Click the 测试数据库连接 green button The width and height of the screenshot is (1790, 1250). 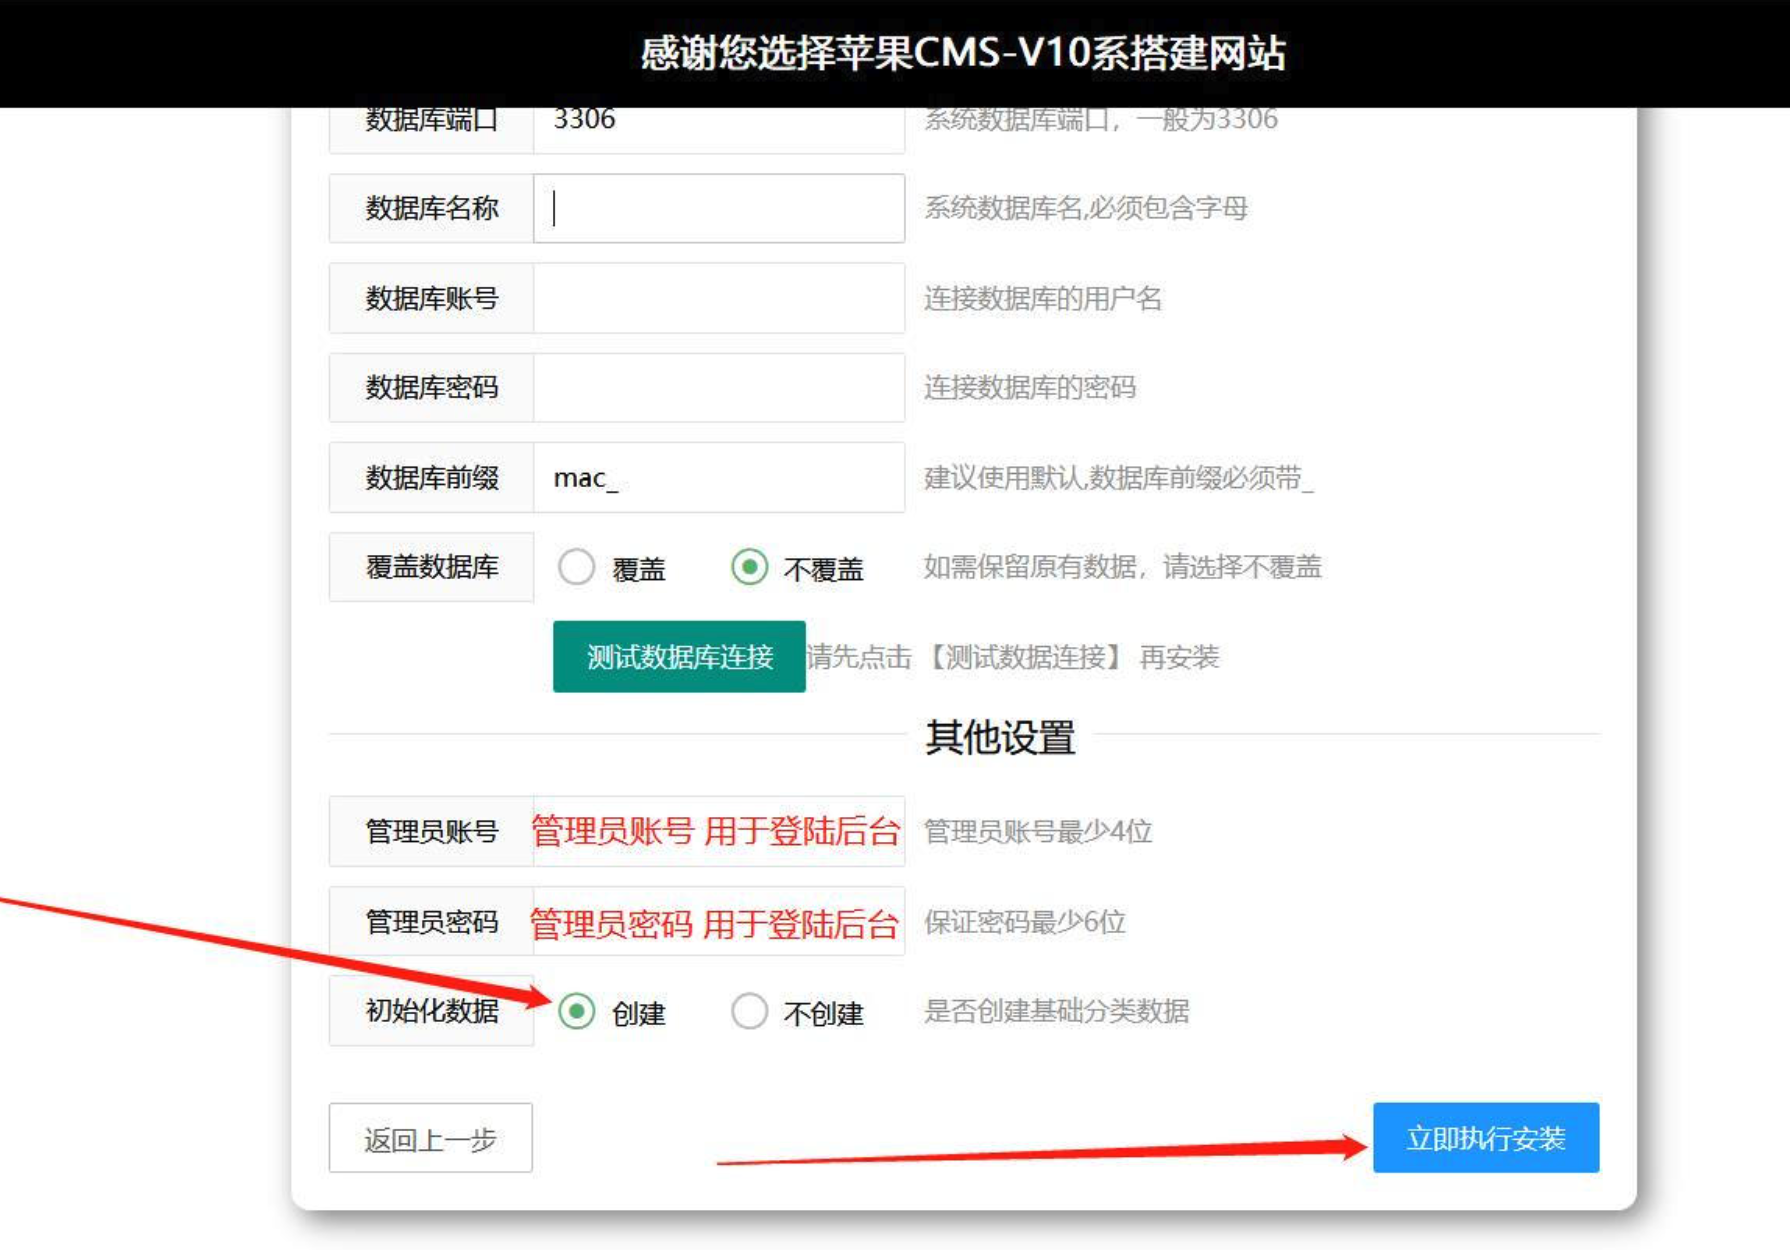tap(678, 658)
